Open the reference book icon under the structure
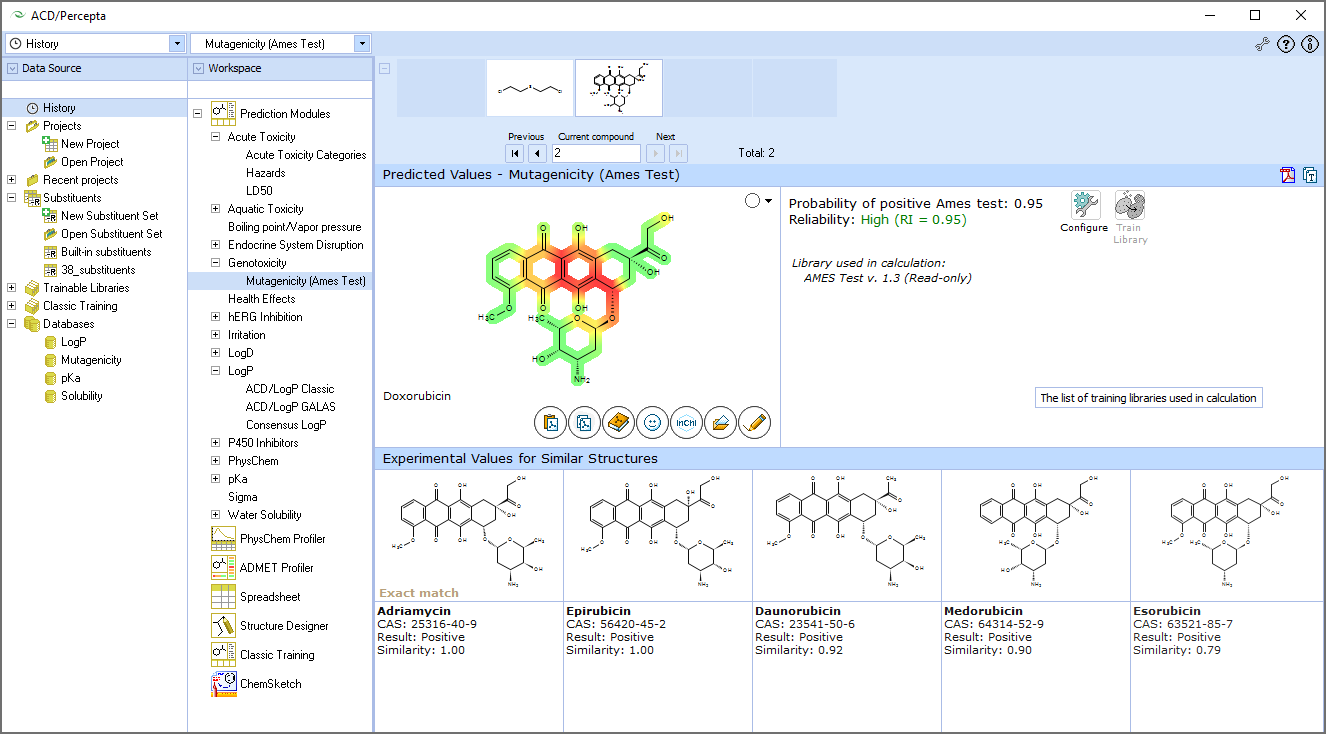1326x734 pixels. click(618, 422)
